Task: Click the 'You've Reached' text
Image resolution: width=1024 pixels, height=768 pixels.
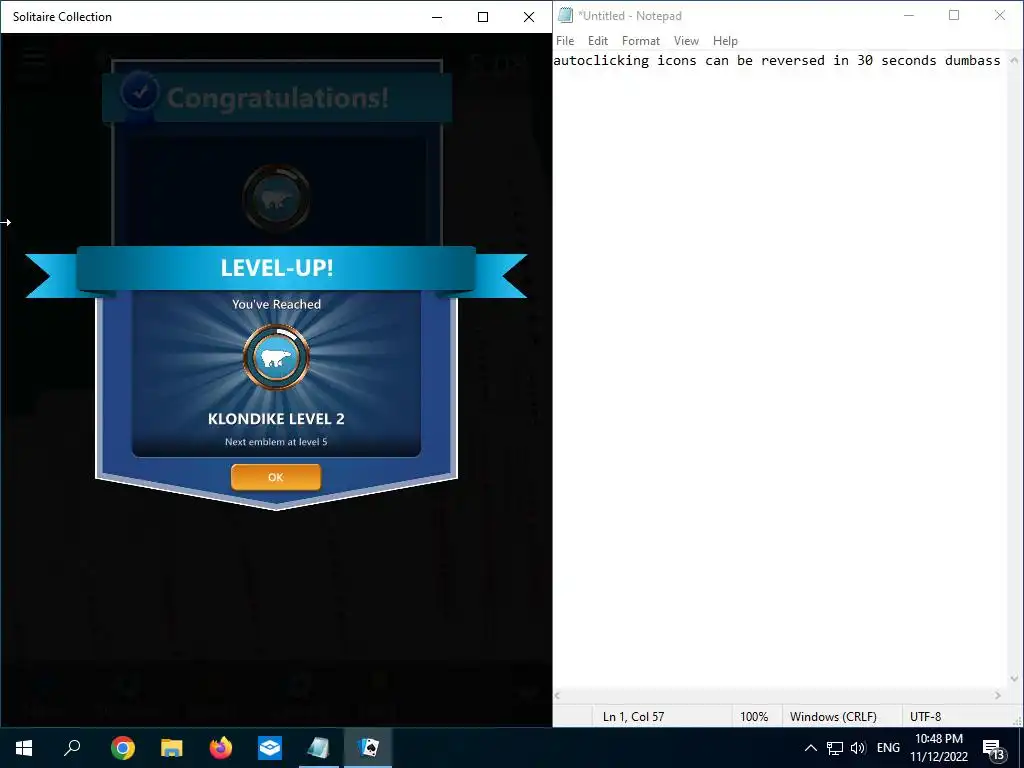Action: 276,304
